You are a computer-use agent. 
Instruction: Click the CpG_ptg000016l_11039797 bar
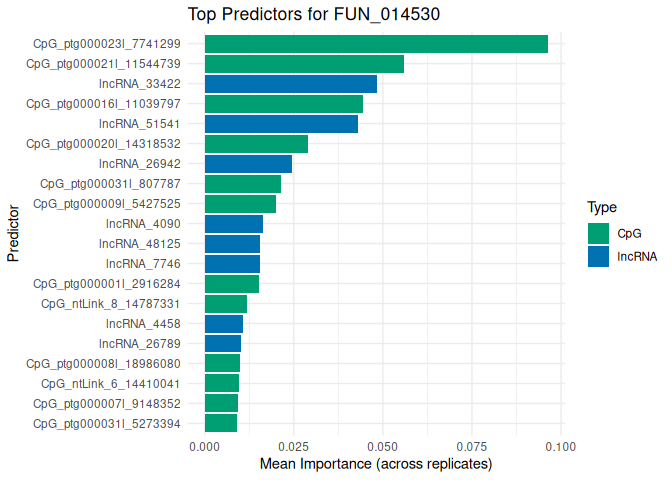[x=283, y=104]
